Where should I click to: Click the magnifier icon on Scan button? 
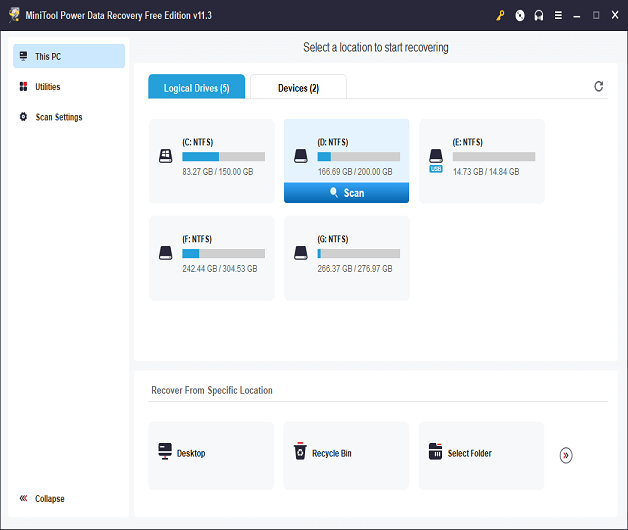(334, 192)
